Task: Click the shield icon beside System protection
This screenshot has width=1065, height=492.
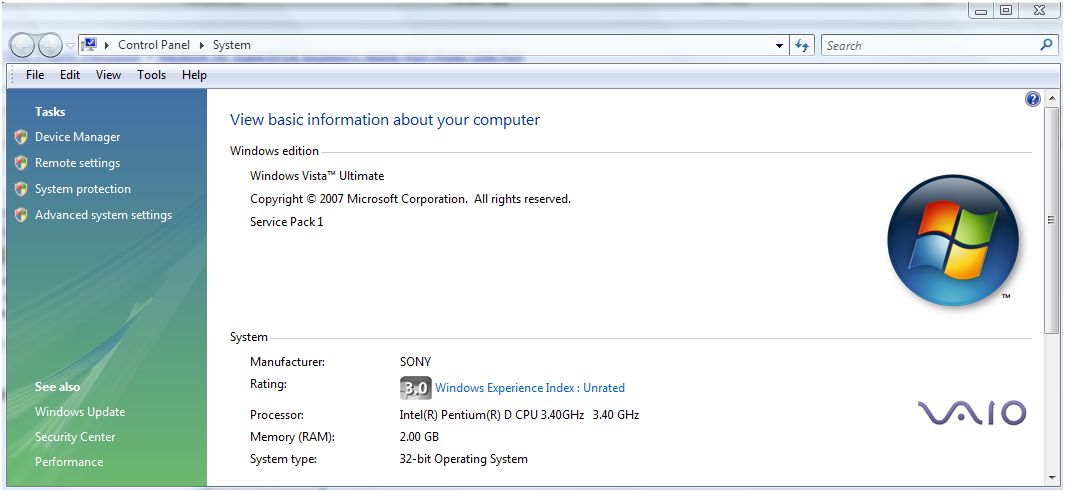Action: (x=21, y=189)
